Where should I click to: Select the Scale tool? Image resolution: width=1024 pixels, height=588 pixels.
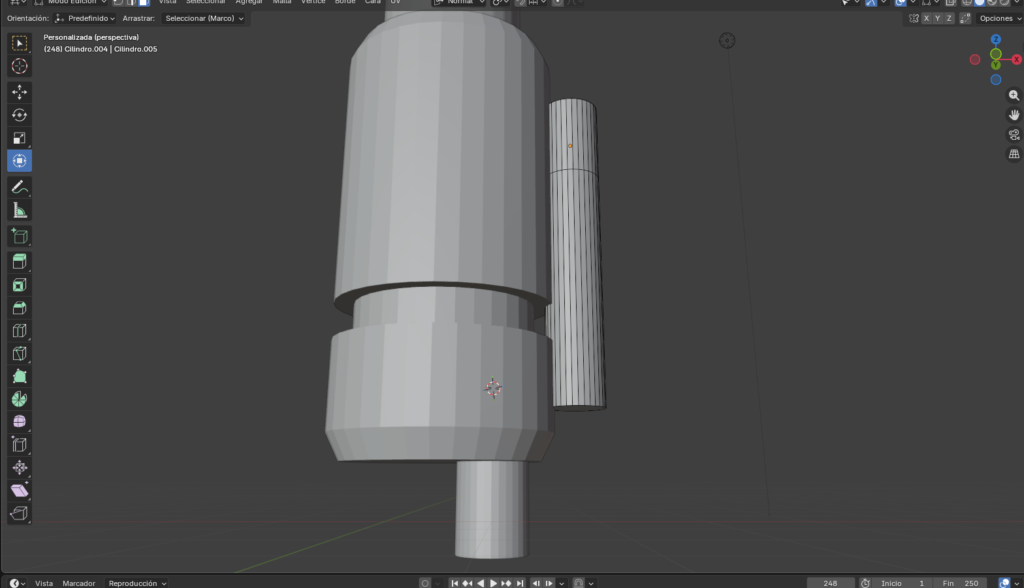coord(20,138)
